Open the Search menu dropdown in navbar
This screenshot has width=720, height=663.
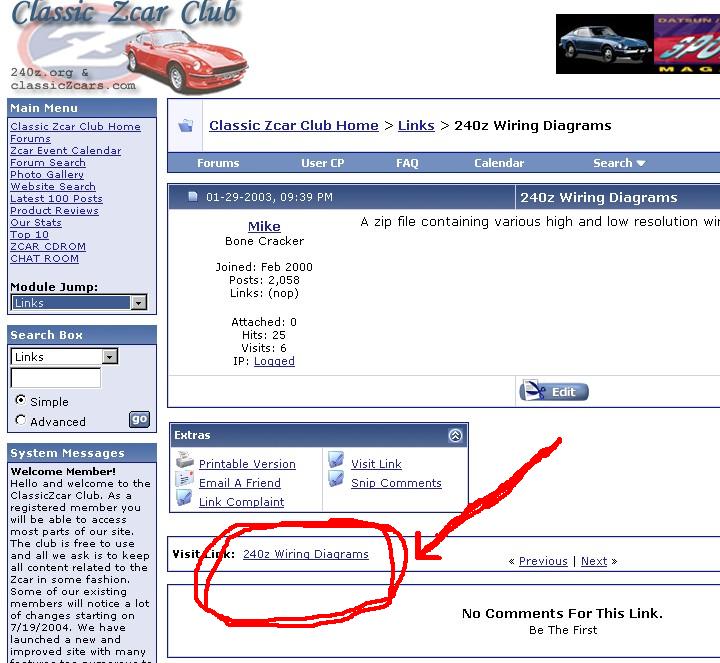coord(619,163)
